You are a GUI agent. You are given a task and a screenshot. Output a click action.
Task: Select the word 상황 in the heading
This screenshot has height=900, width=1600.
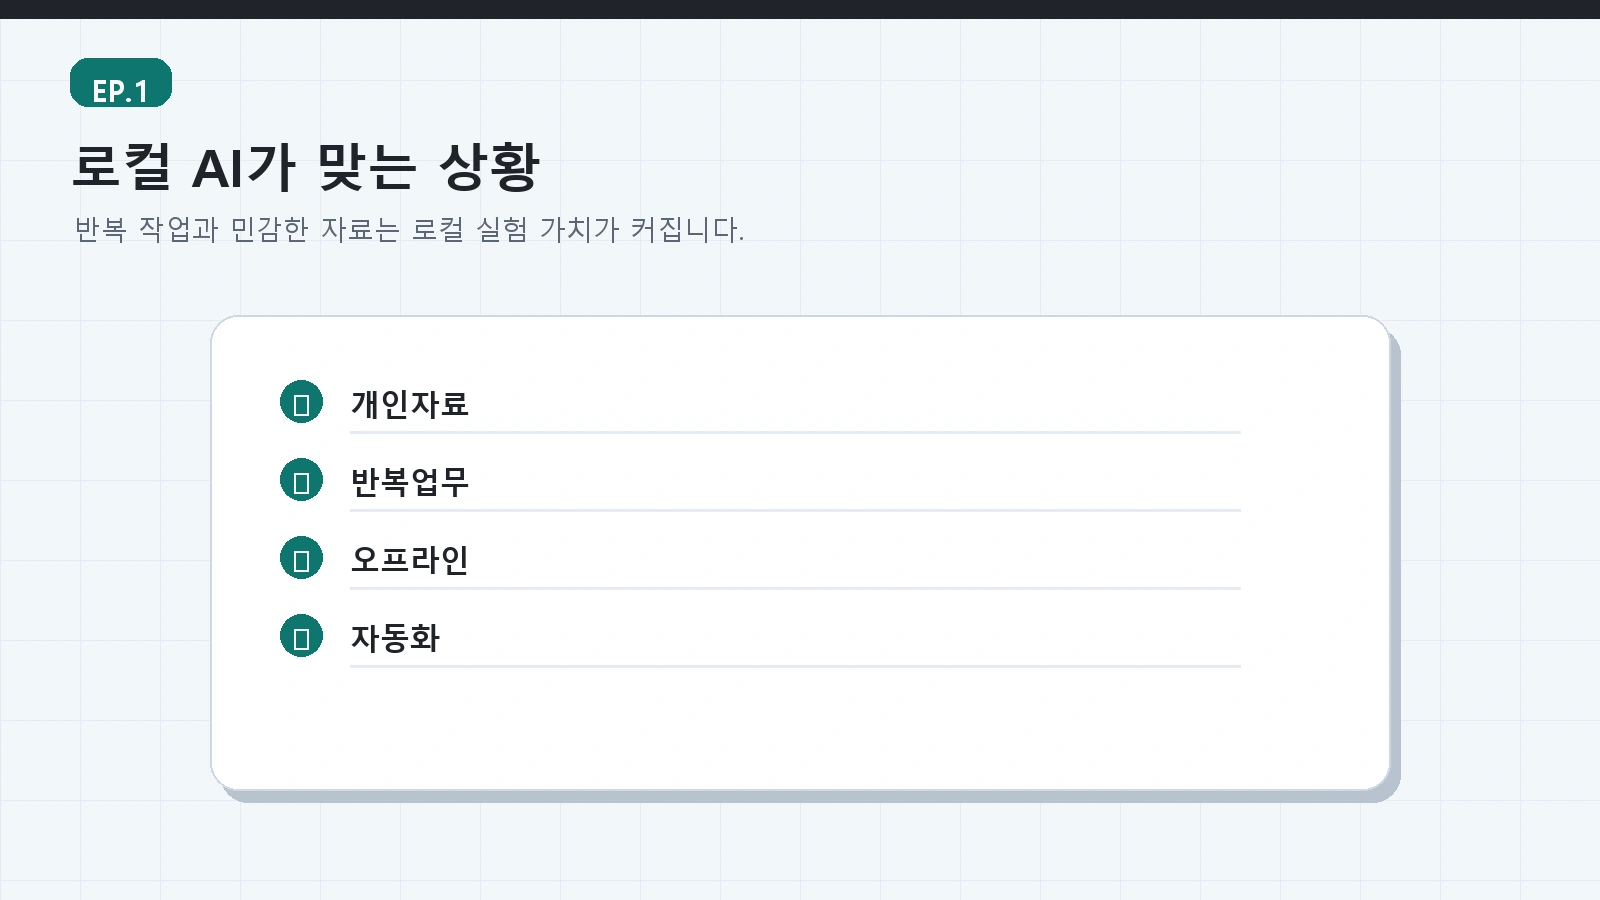click(x=490, y=166)
